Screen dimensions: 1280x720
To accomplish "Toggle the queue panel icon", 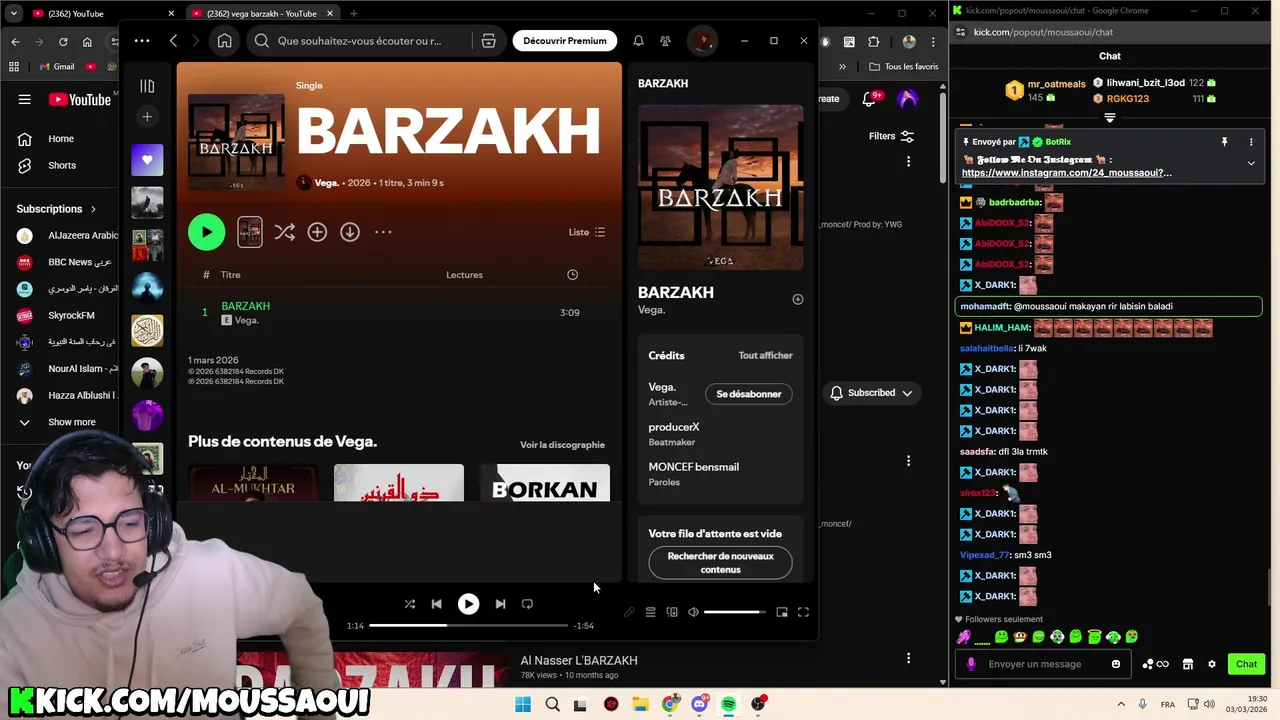I will click(x=650, y=612).
